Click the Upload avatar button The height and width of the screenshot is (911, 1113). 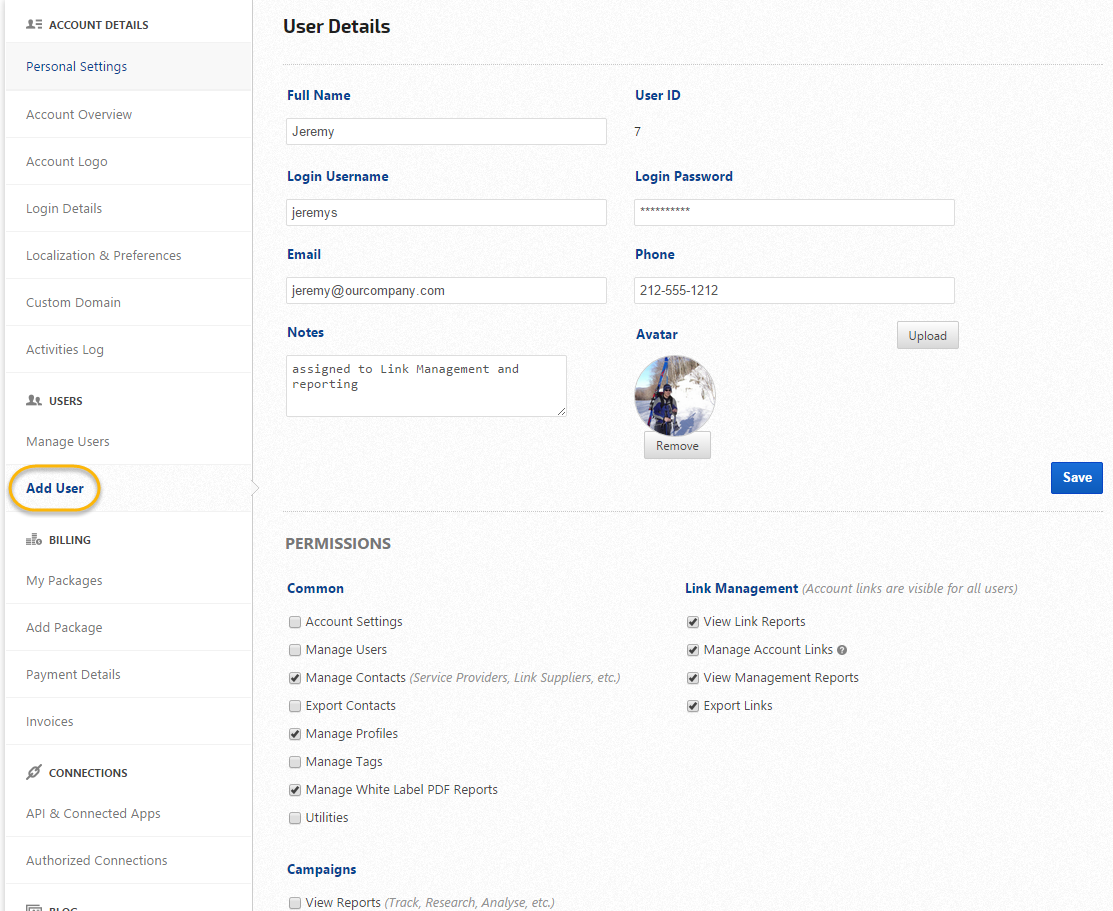pos(927,336)
